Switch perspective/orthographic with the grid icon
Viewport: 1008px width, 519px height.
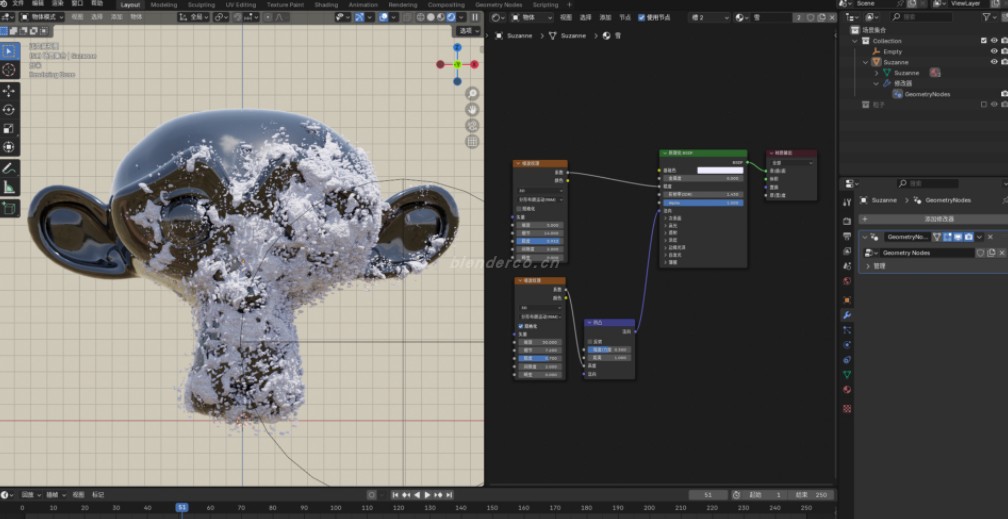point(472,141)
